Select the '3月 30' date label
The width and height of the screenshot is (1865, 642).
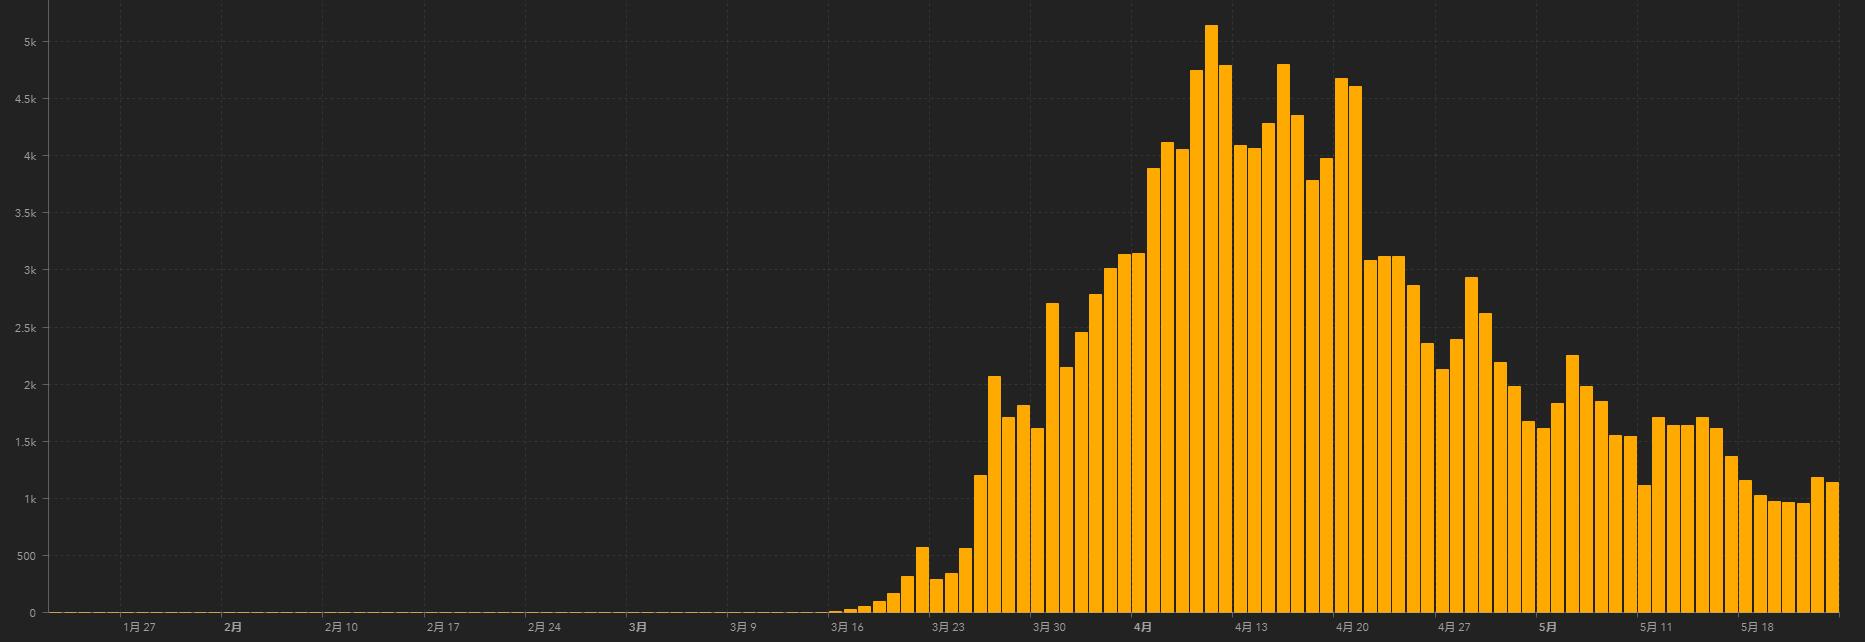click(x=1049, y=627)
